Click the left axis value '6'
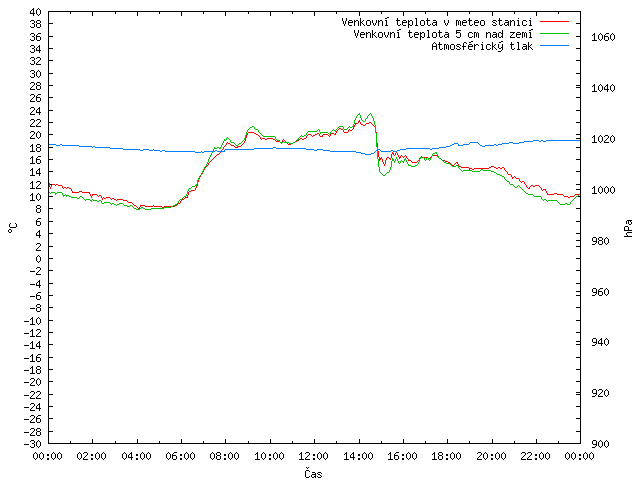The height and width of the screenshot is (480, 640). tap(38, 222)
